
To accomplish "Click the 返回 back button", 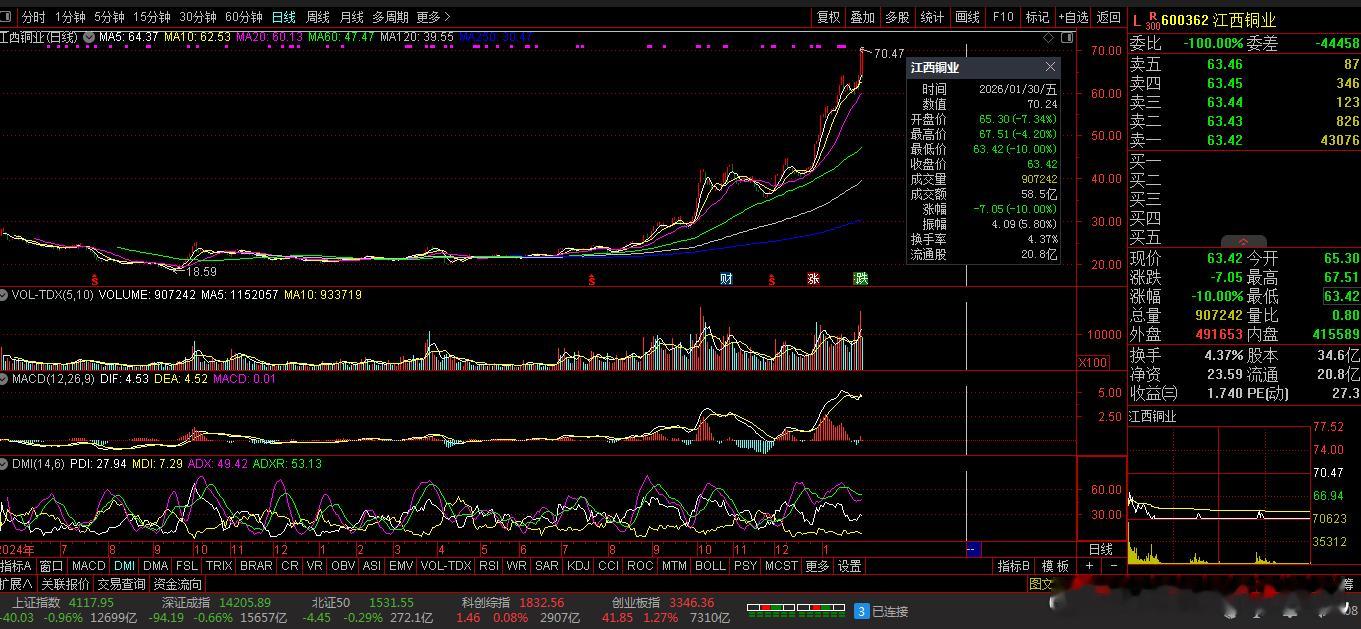I will click(1108, 17).
